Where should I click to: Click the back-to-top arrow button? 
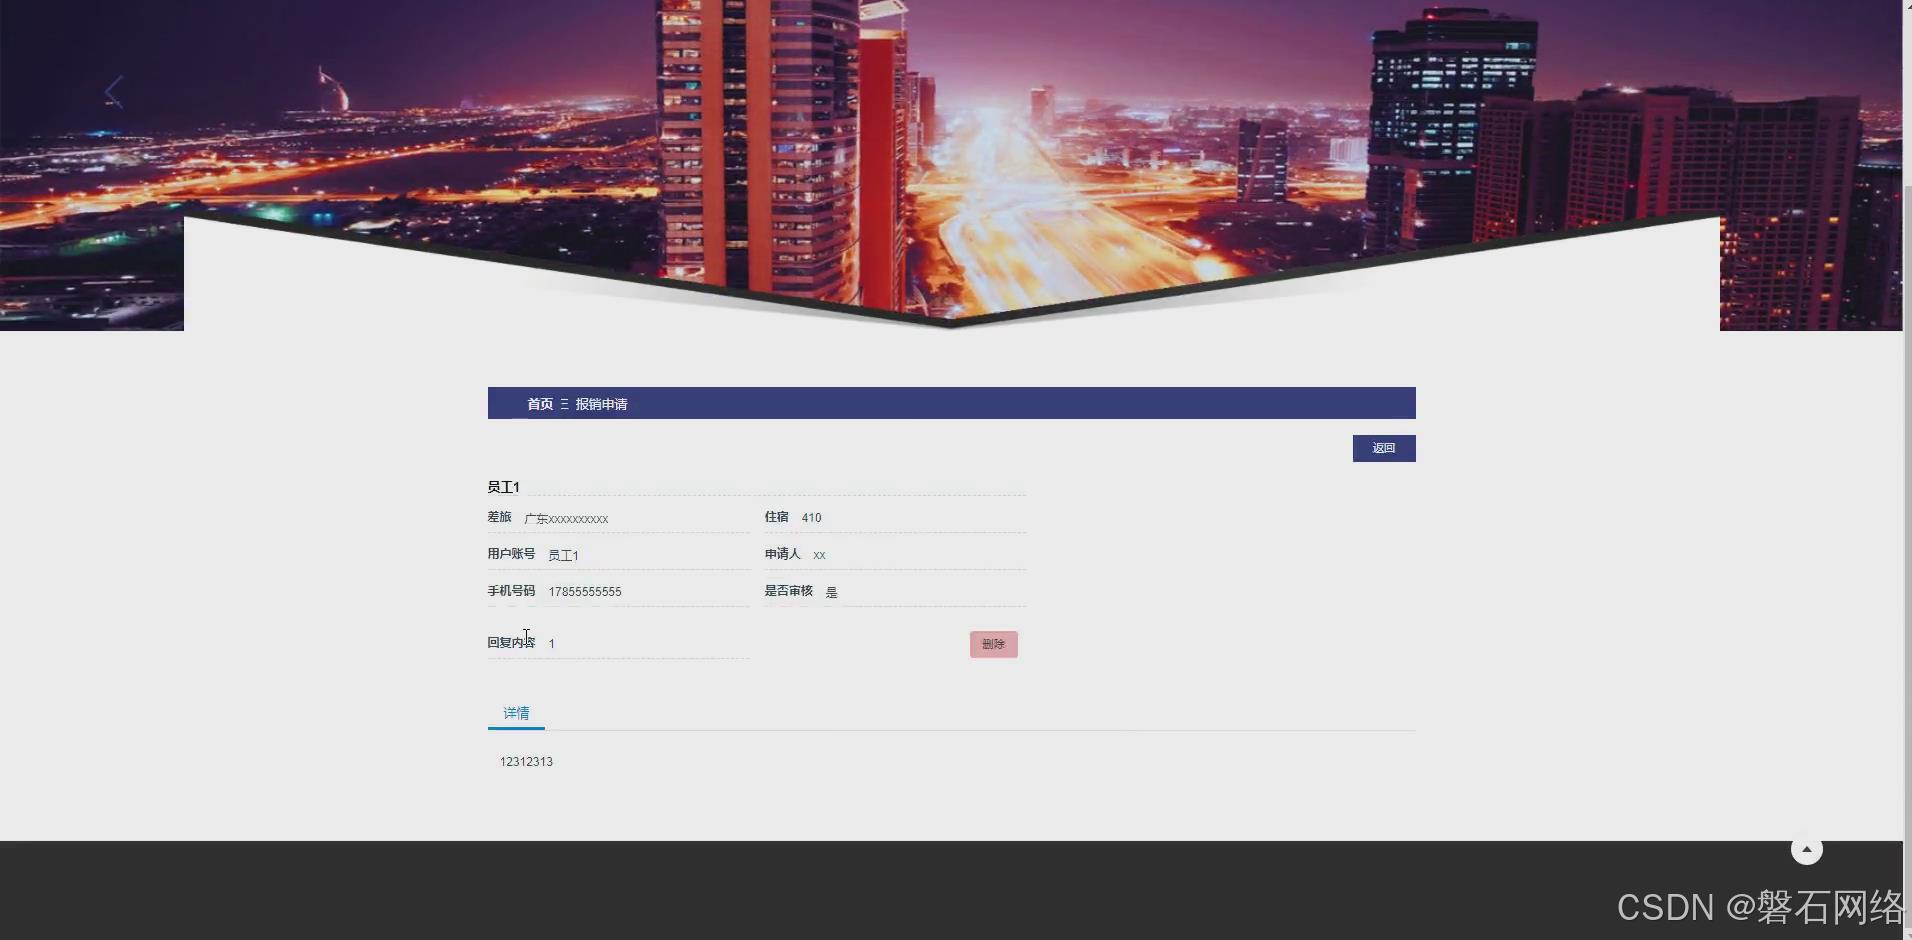(x=1806, y=849)
